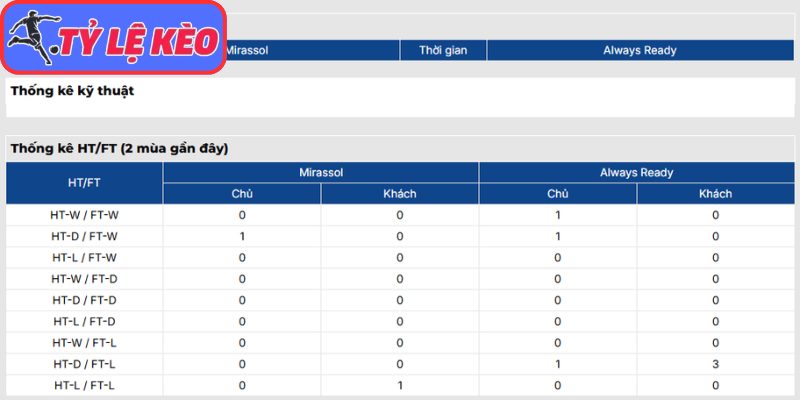
Task: Select the Chủ subheader under Always Ready
Action: 558,194
